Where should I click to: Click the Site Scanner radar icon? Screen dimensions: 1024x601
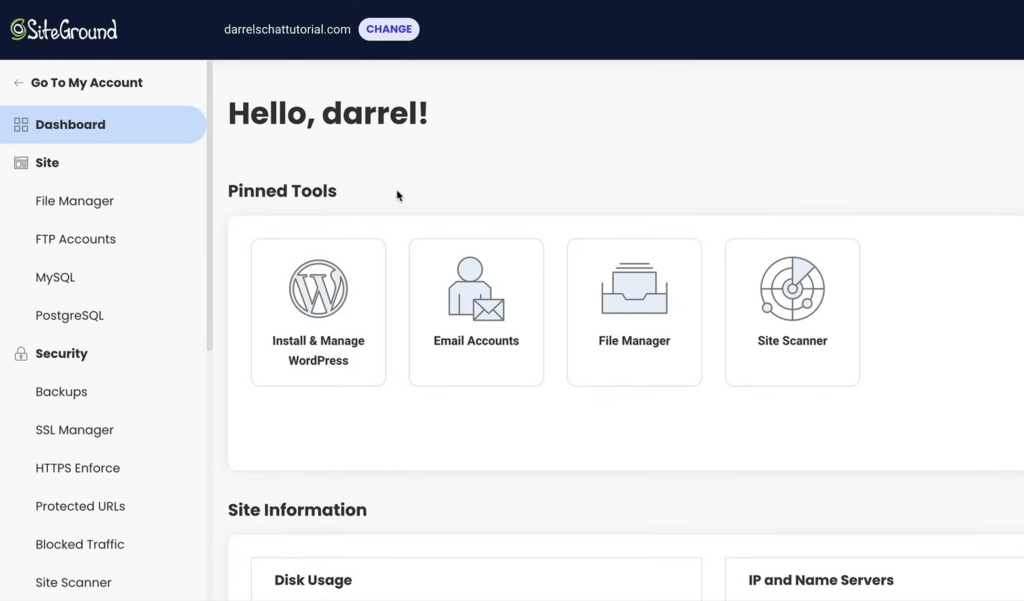pyautogui.click(x=792, y=289)
